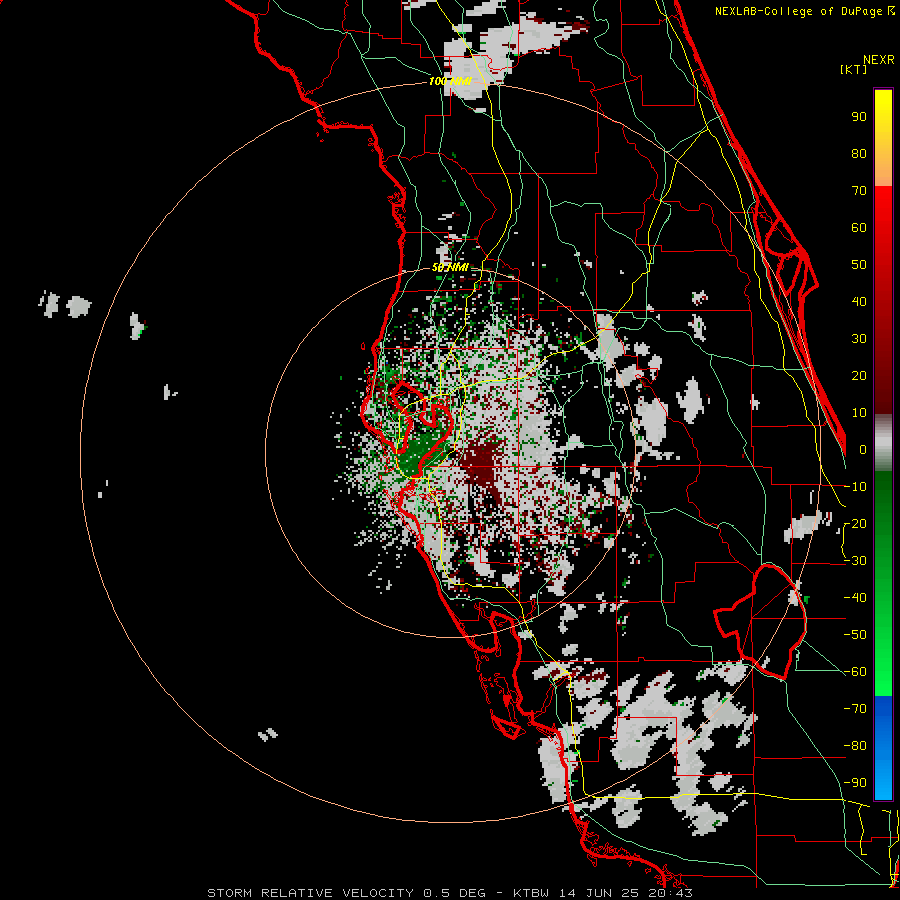Click the 0 knot scale value
900x900 pixels.
point(863,450)
